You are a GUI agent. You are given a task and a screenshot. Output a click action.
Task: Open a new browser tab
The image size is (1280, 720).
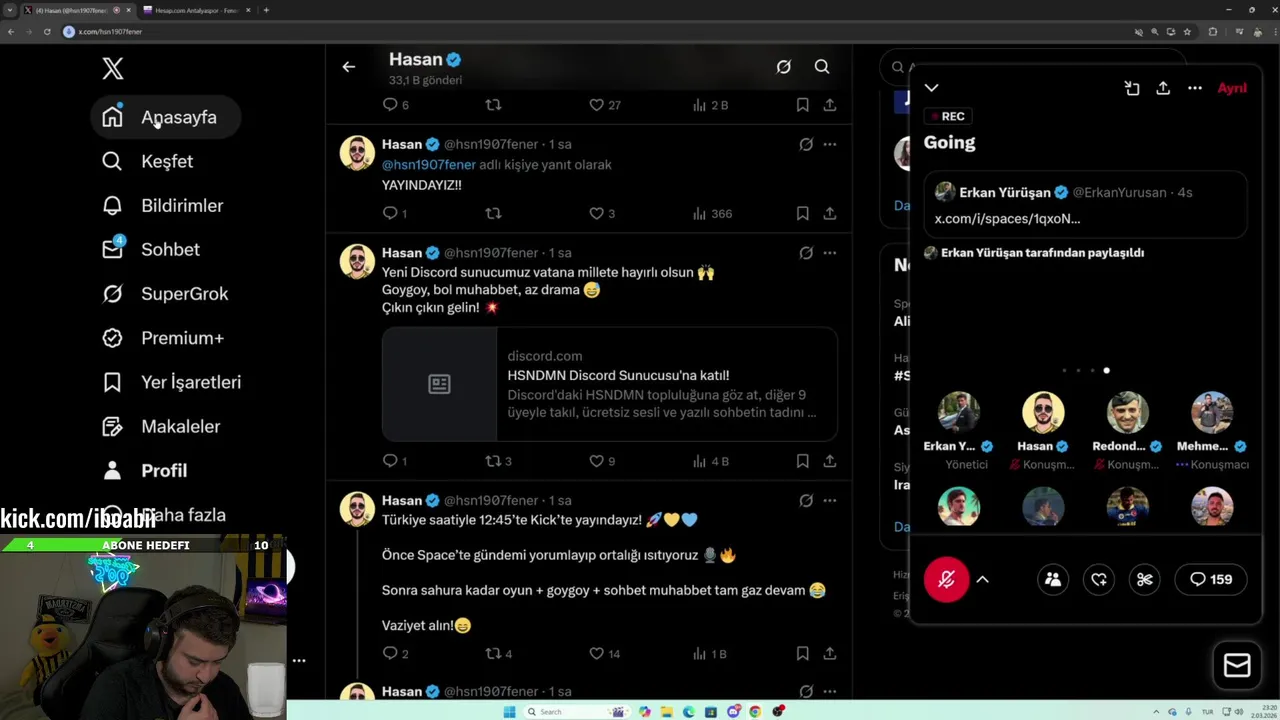coord(266,10)
